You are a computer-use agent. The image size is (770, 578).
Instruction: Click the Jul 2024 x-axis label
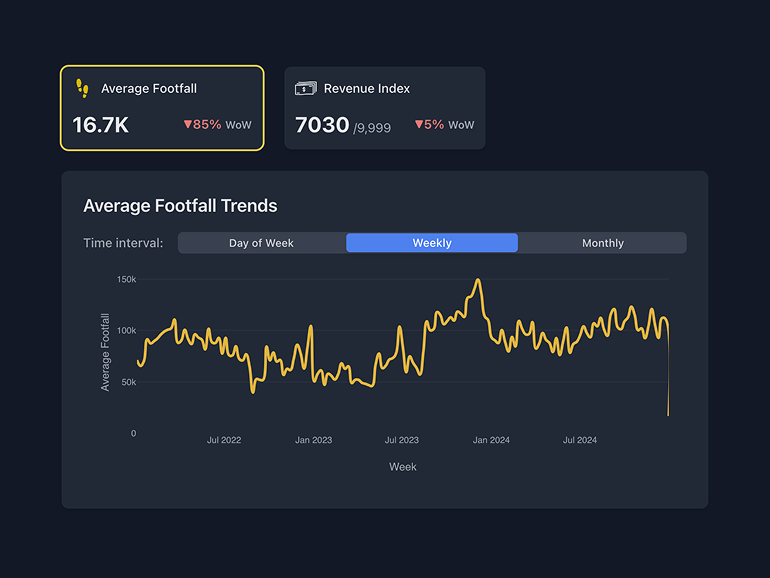579,440
